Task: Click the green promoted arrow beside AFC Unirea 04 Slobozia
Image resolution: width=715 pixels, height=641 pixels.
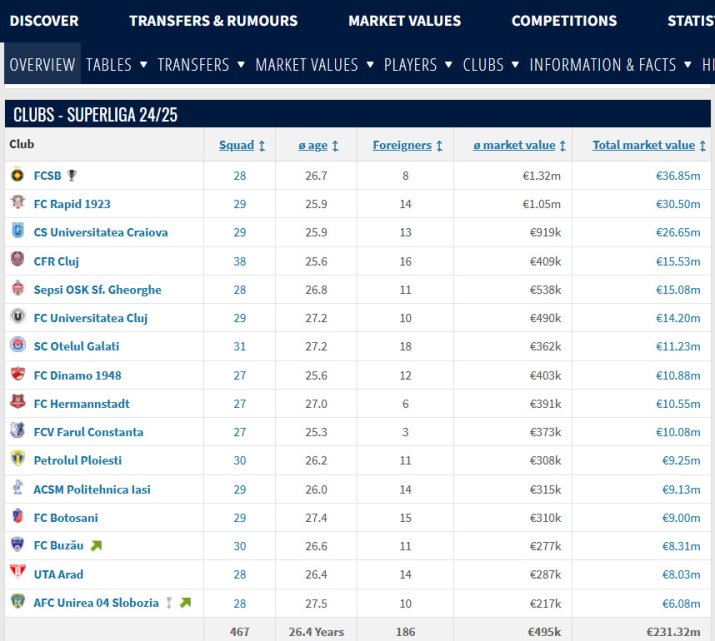Action: (x=185, y=603)
